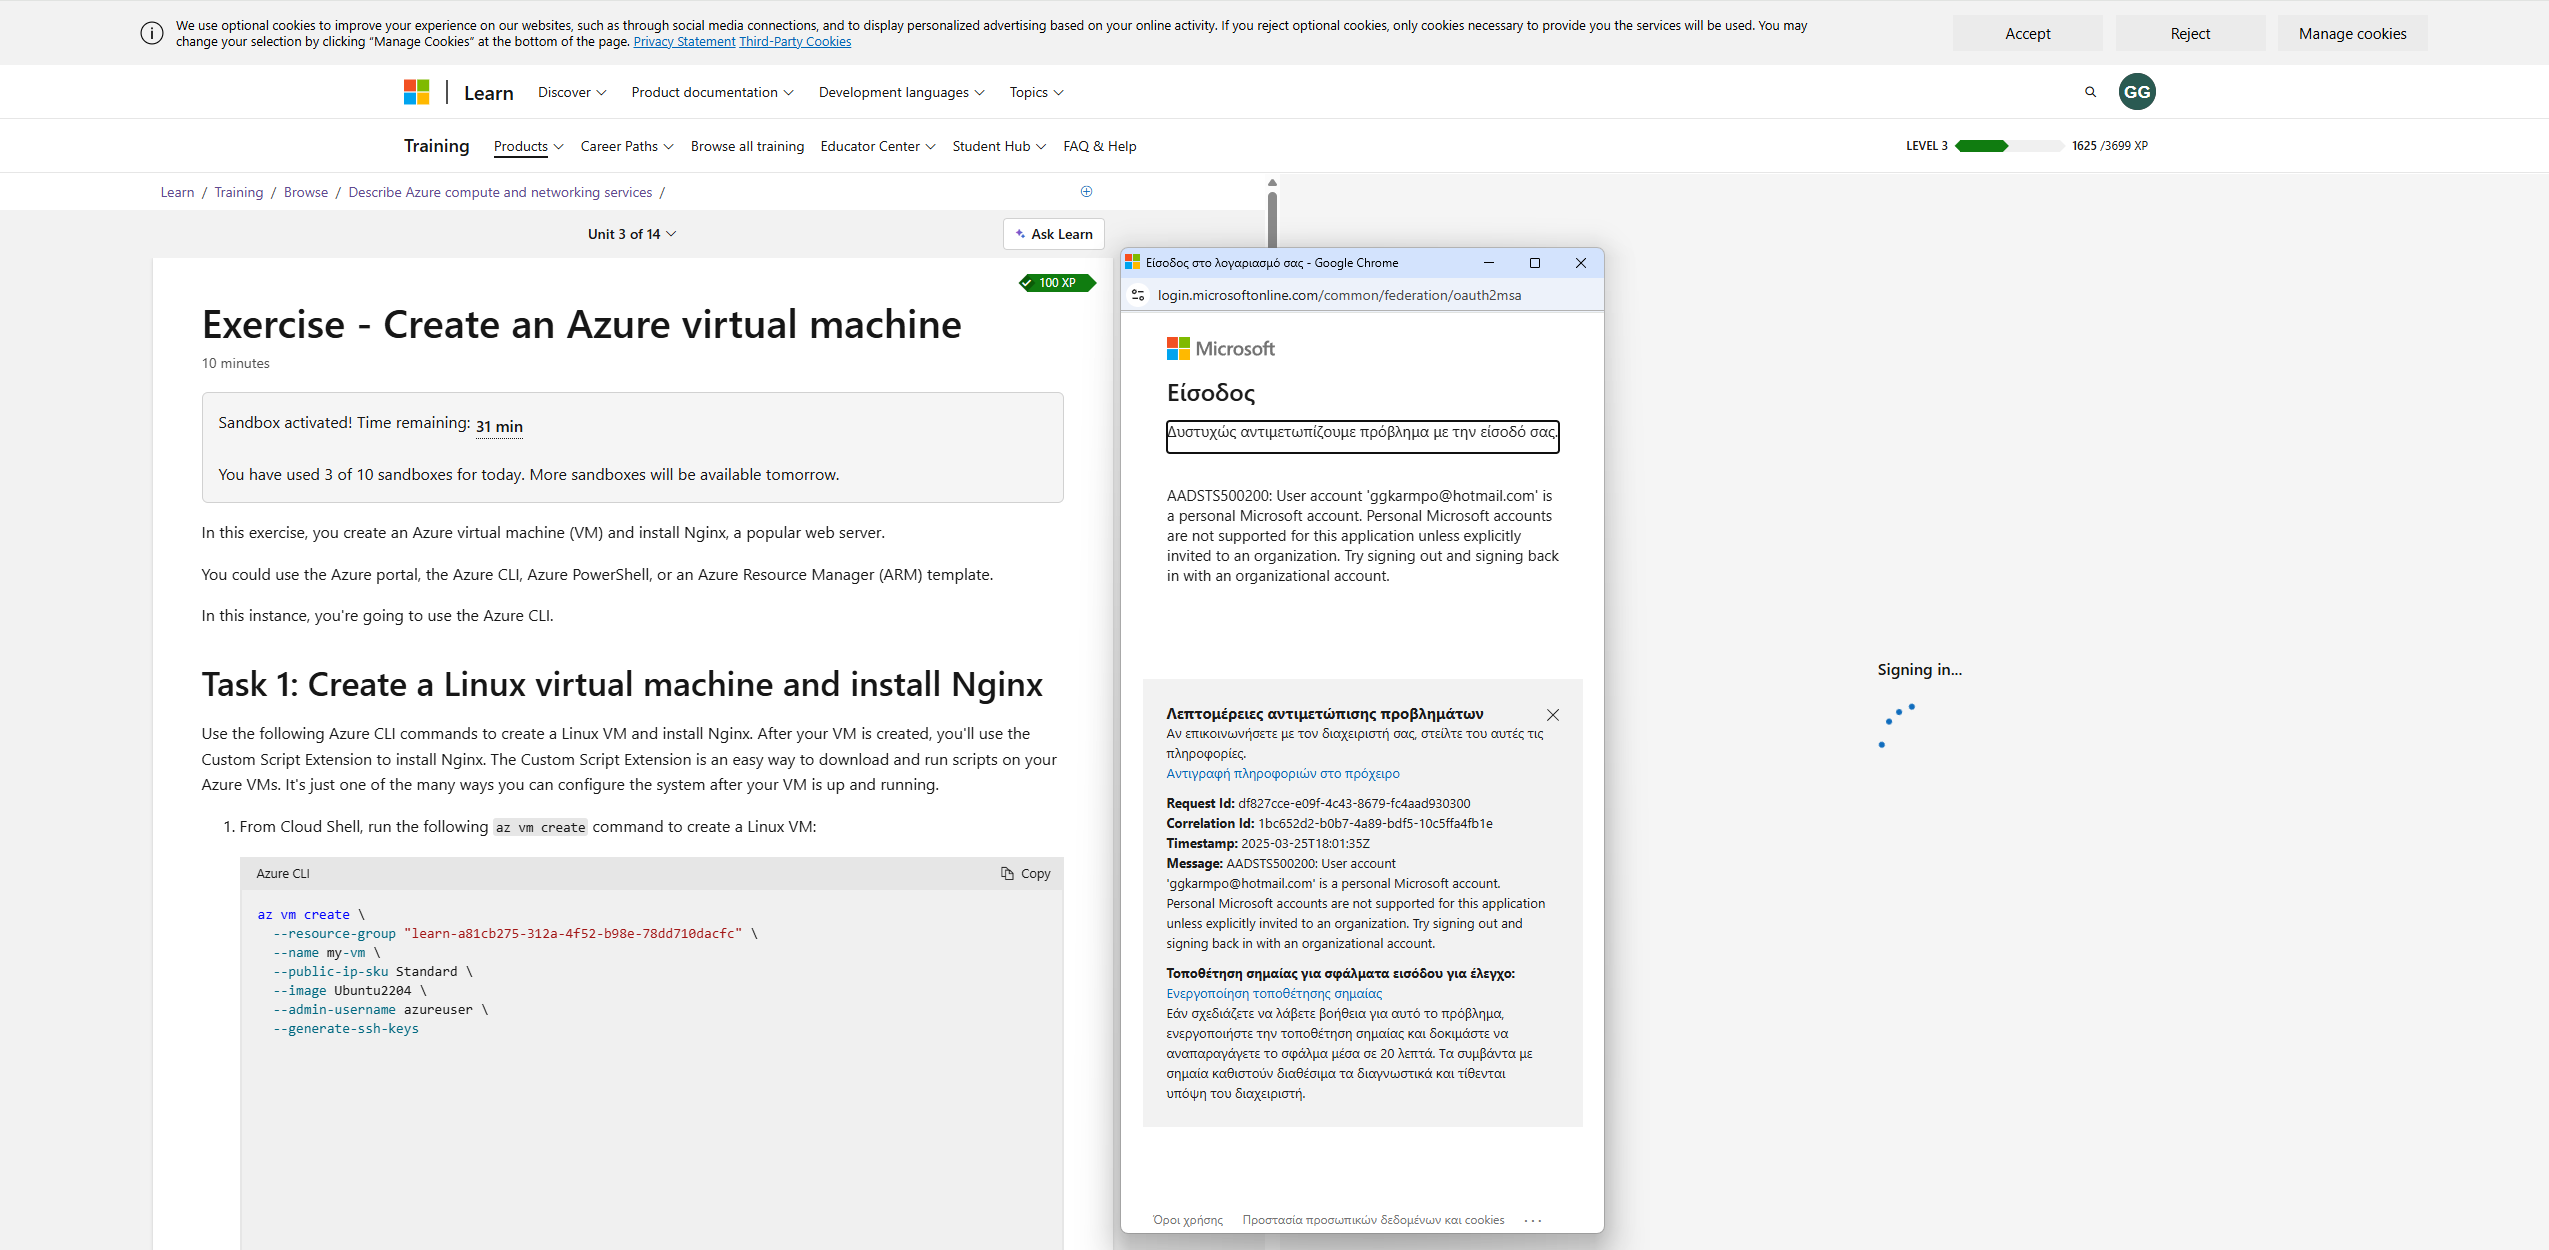Click the Correlation Id value
This screenshot has width=2549, height=1250.
coord(1375,824)
